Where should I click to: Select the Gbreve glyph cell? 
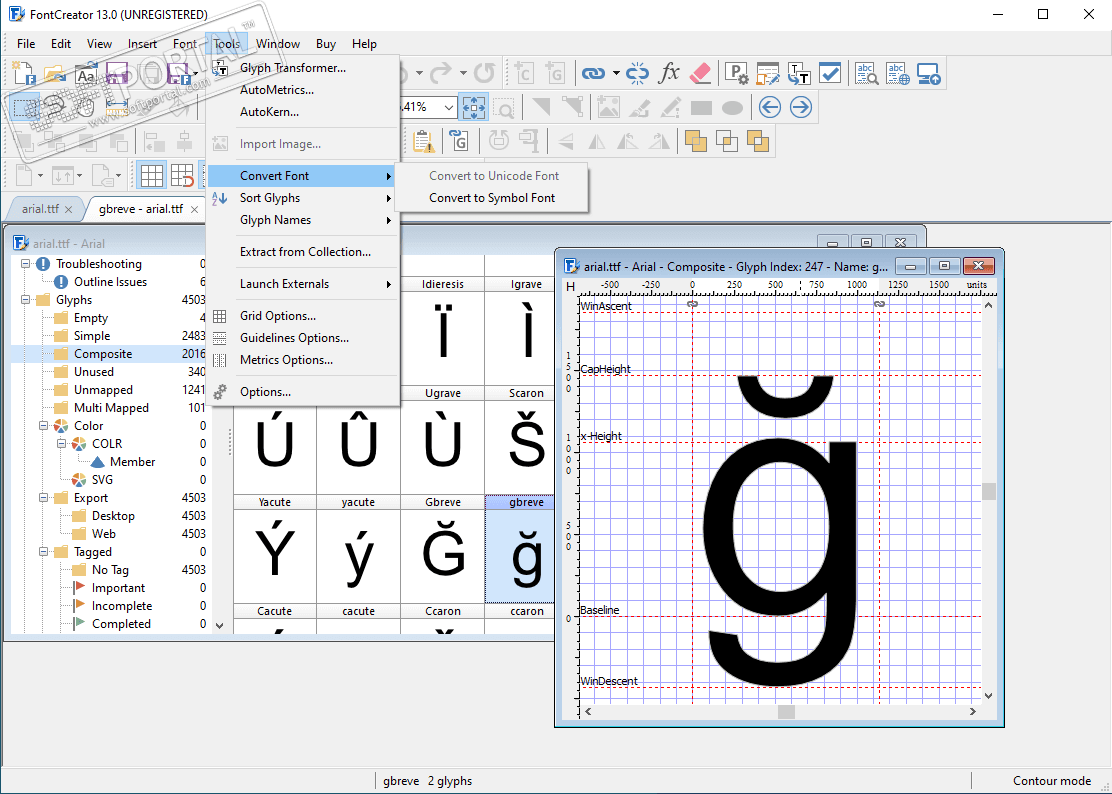pyautogui.click(x=443, y=549)
